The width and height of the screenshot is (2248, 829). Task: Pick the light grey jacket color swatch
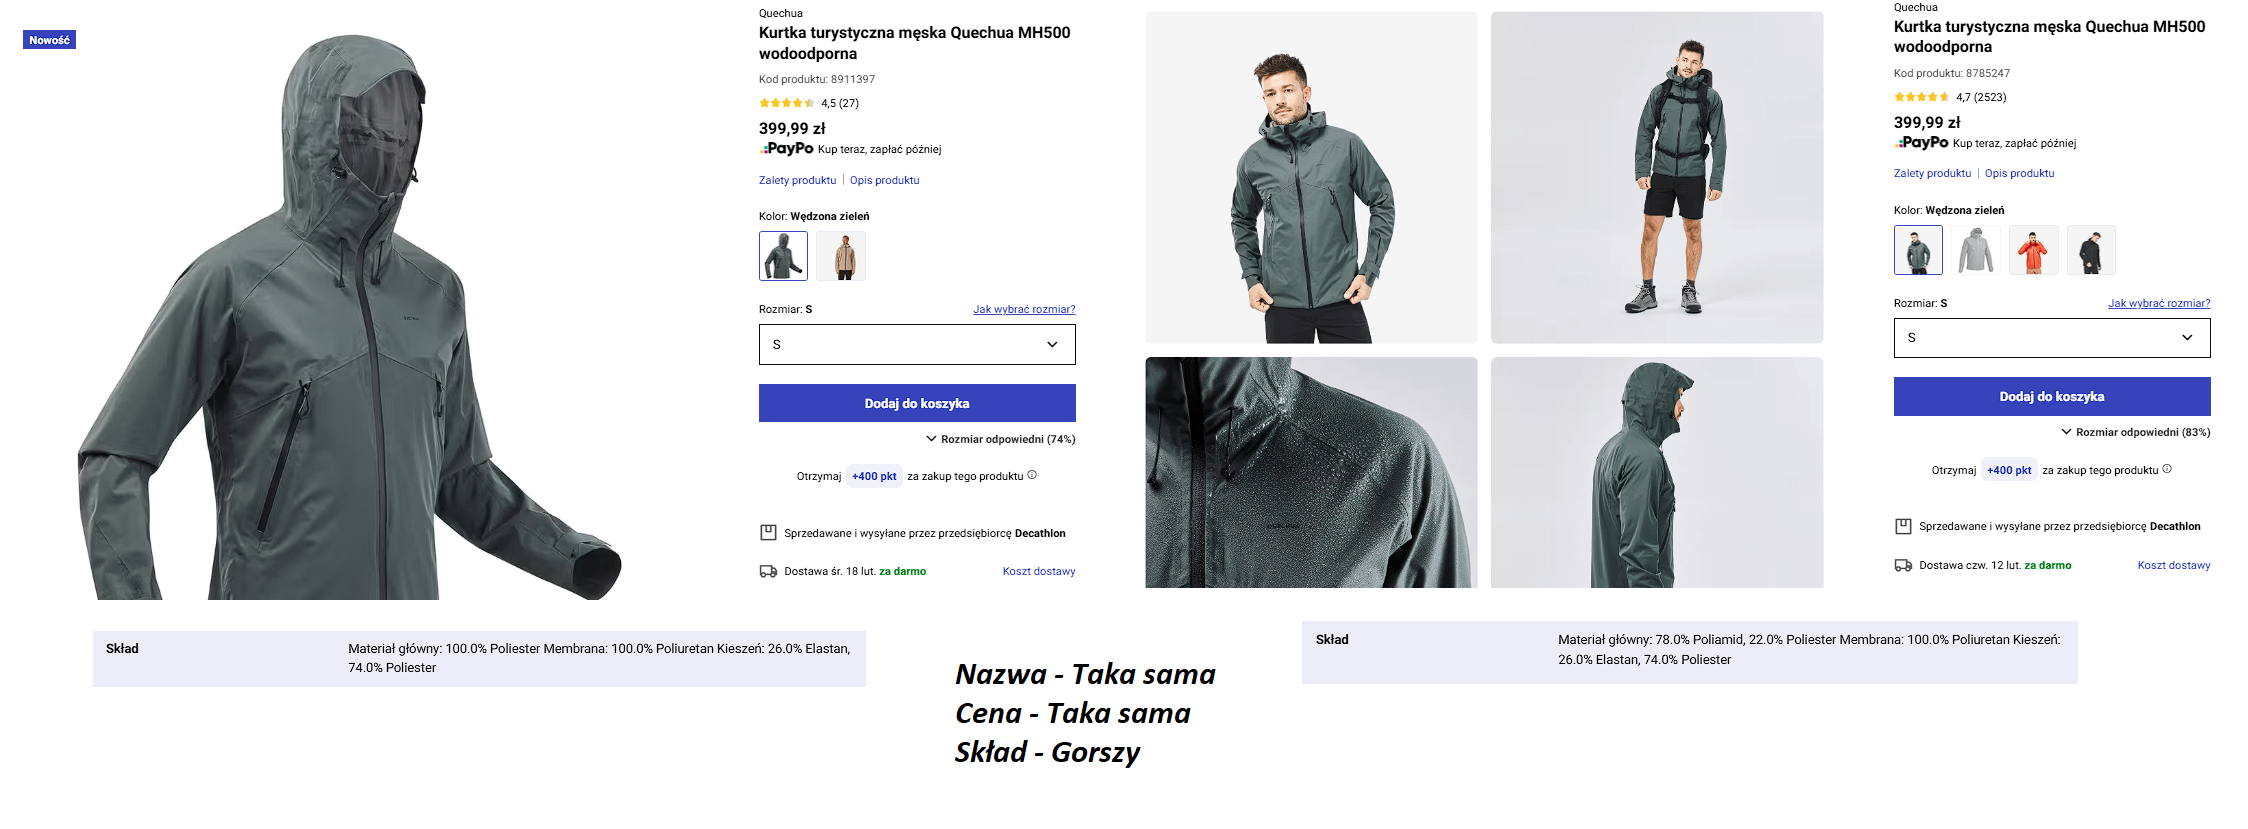tap(1975, 250)
